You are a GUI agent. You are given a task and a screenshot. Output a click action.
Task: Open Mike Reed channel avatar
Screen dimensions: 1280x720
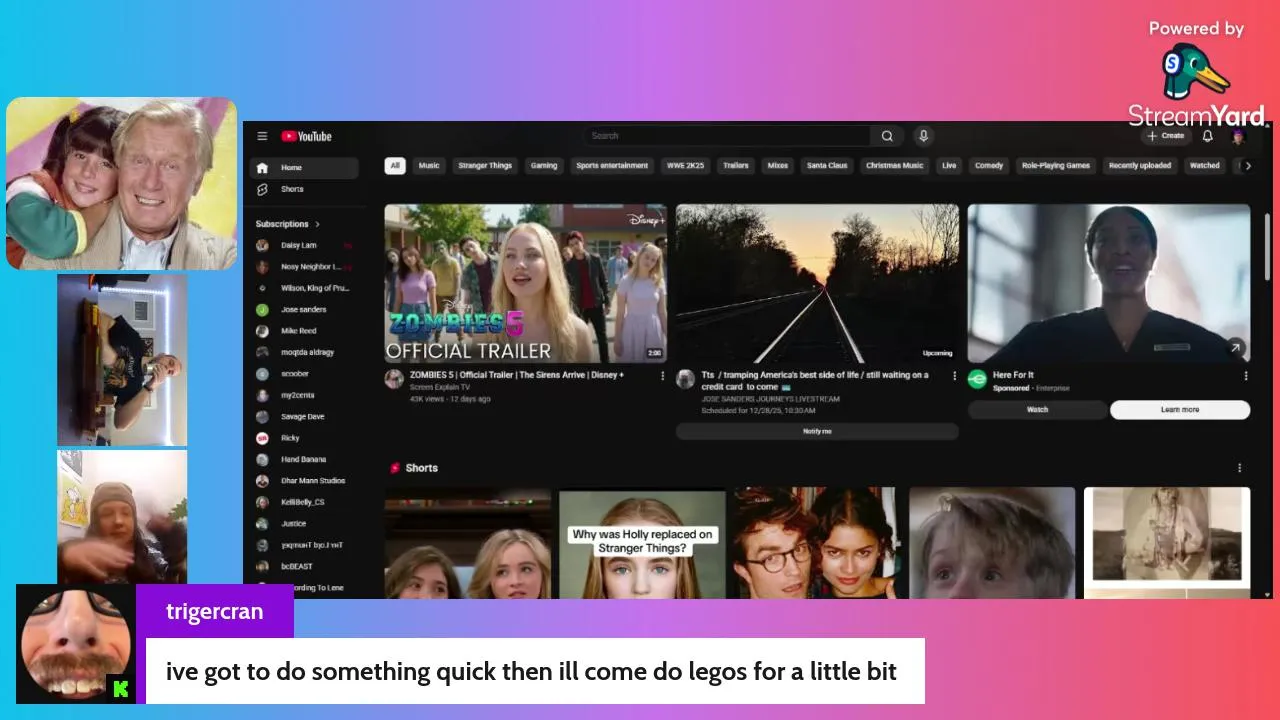click(x=262, y=331)
